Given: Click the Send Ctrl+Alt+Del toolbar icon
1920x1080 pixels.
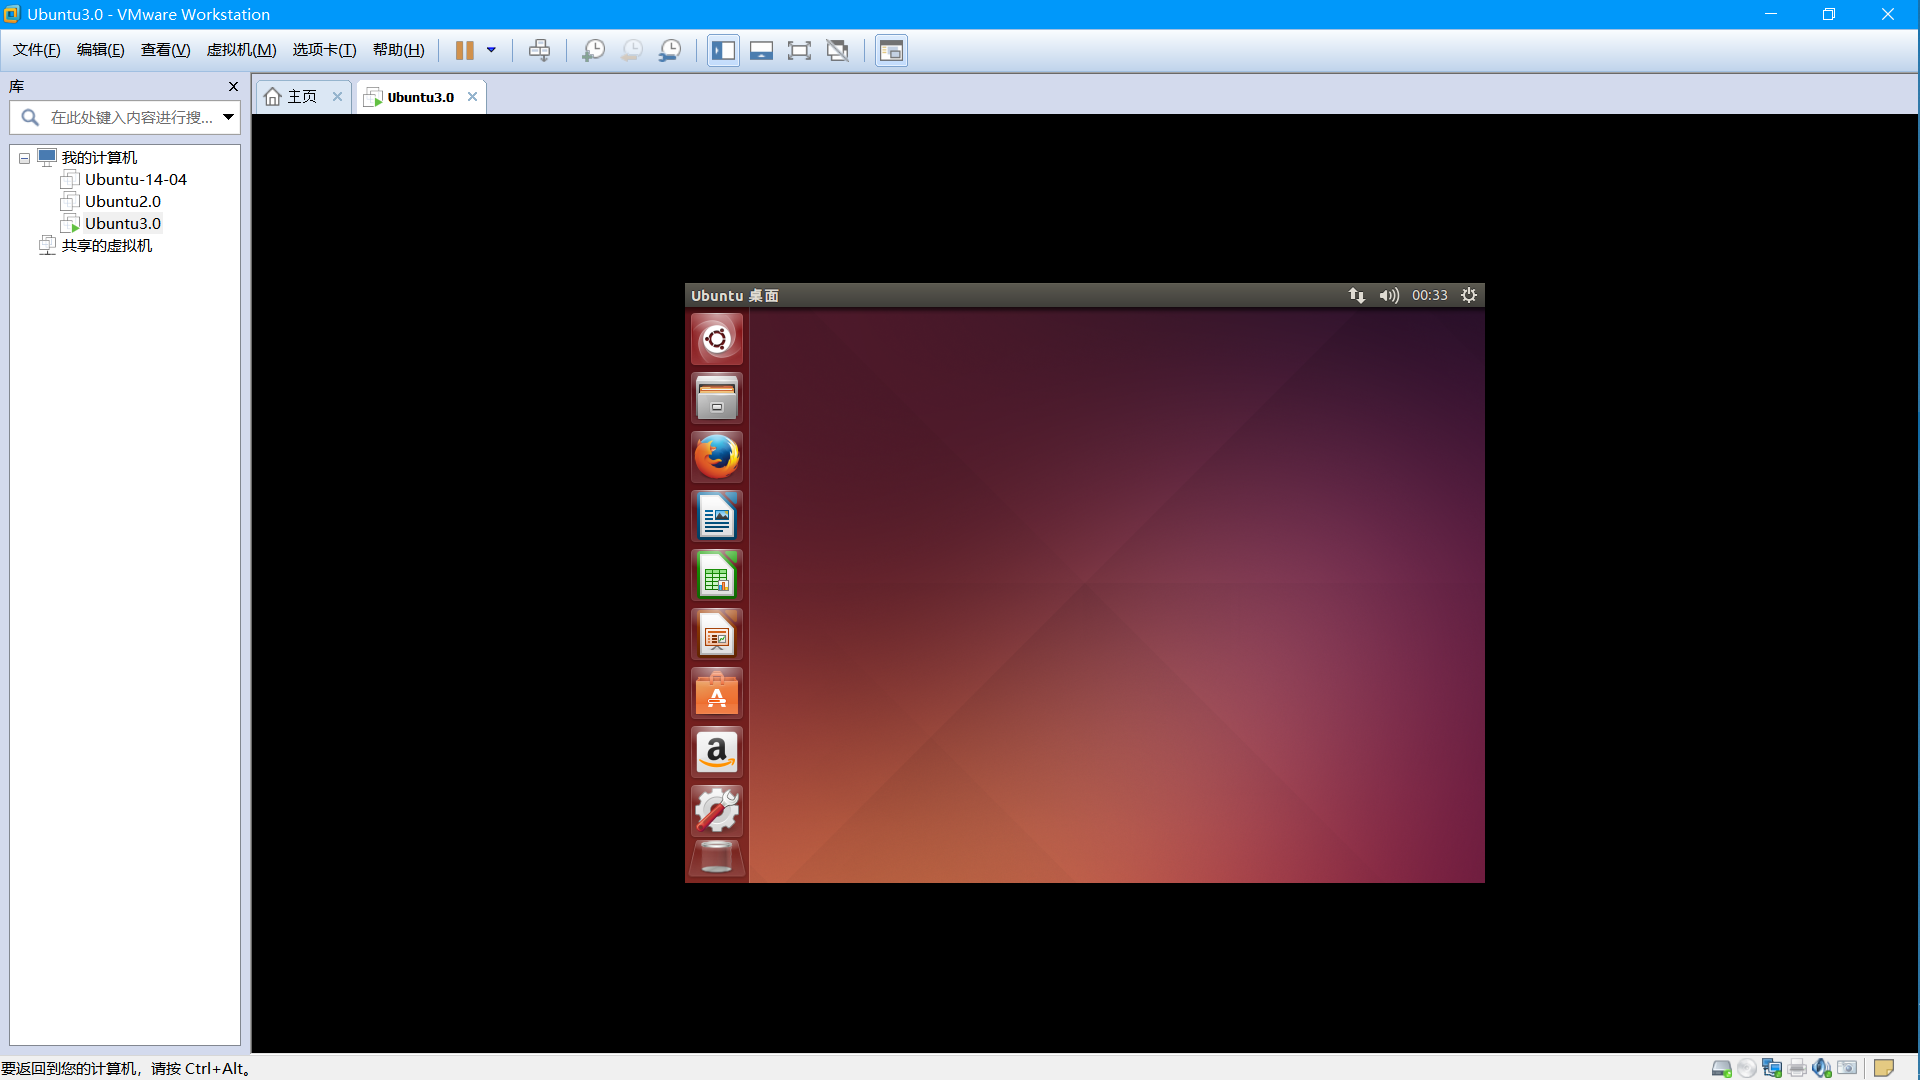Looking at the screenshot, I should pyautogui.click(x=539, y=50).
